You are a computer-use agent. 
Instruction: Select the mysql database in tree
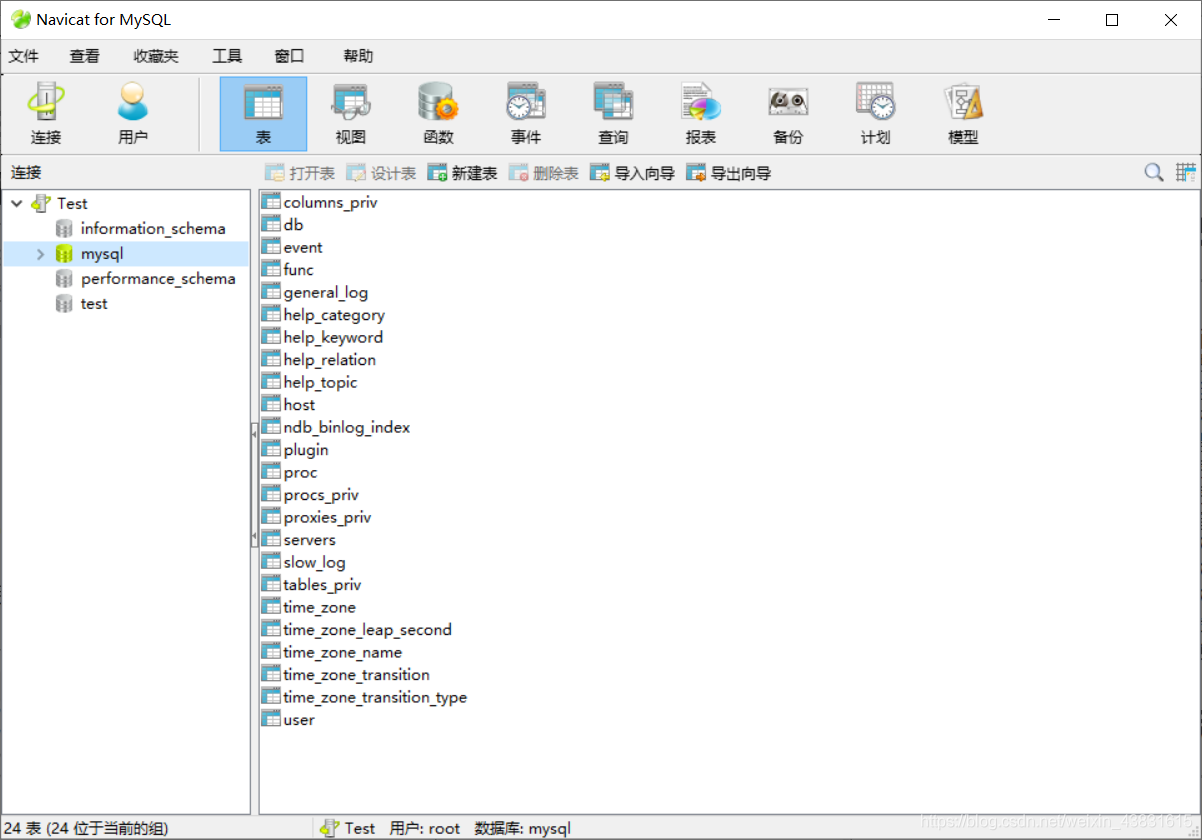[x=102, y=254]
